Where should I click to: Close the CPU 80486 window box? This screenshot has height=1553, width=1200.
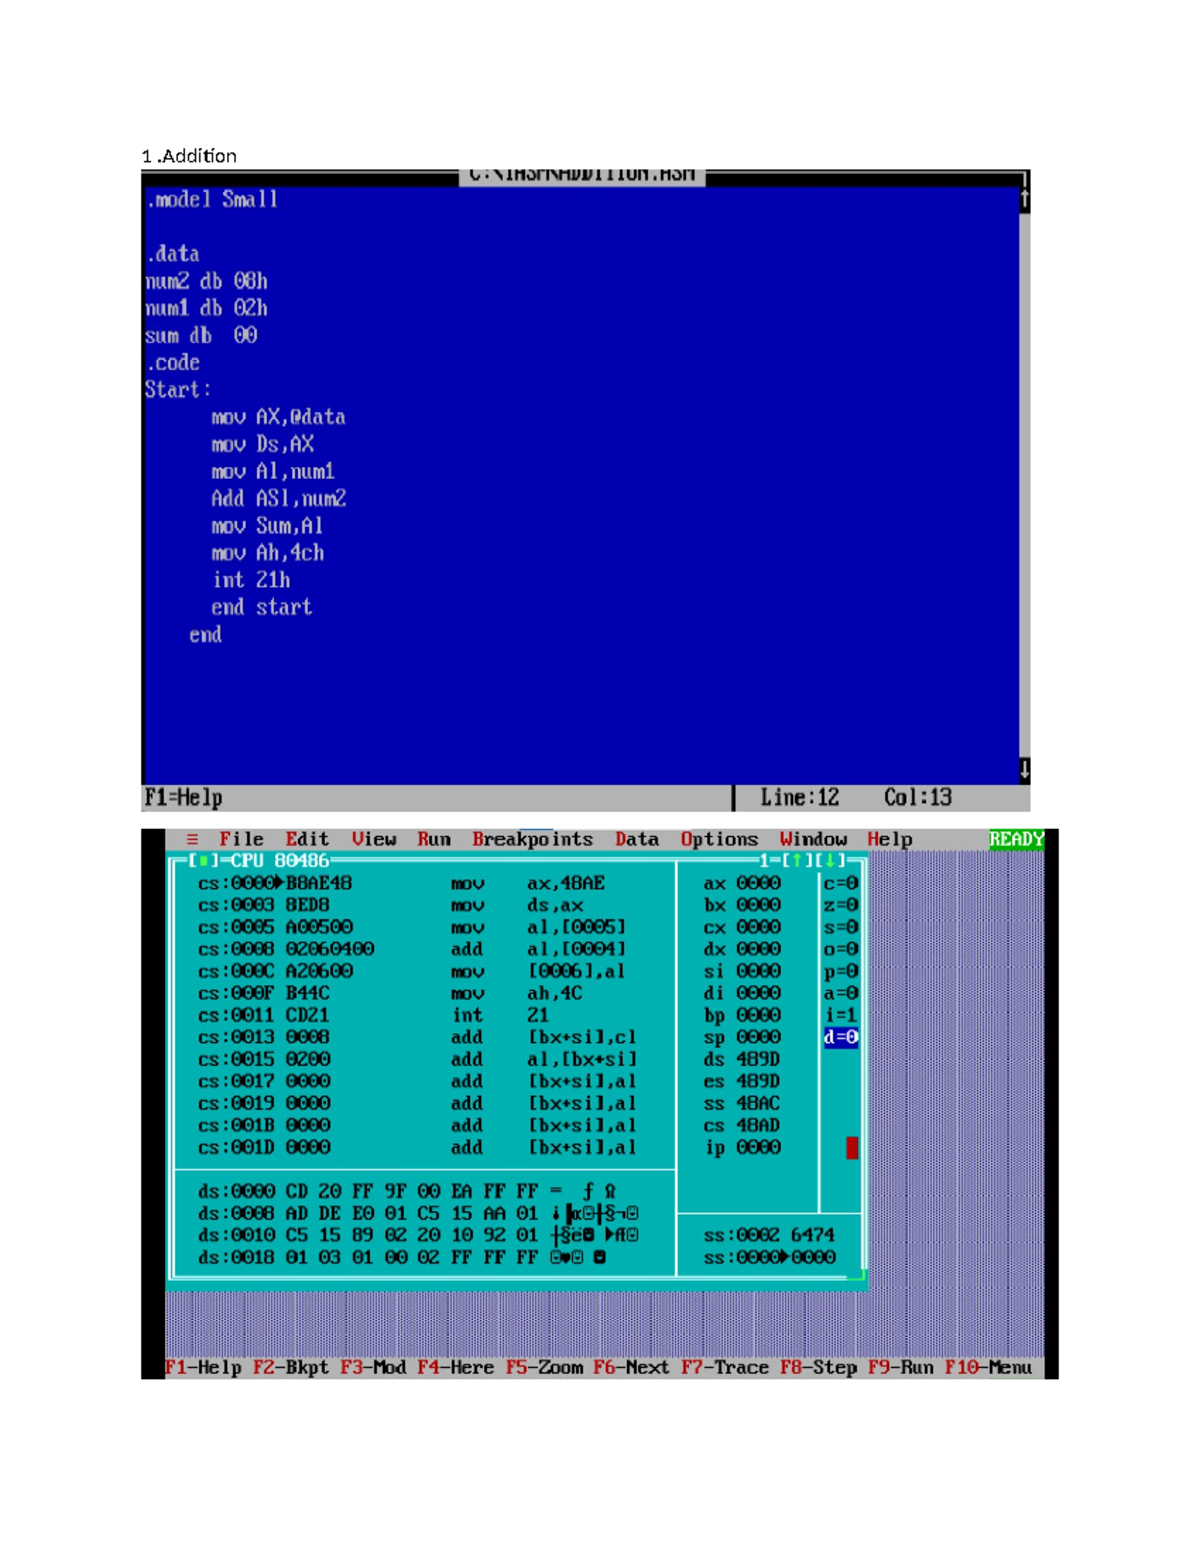coord(203,861)
